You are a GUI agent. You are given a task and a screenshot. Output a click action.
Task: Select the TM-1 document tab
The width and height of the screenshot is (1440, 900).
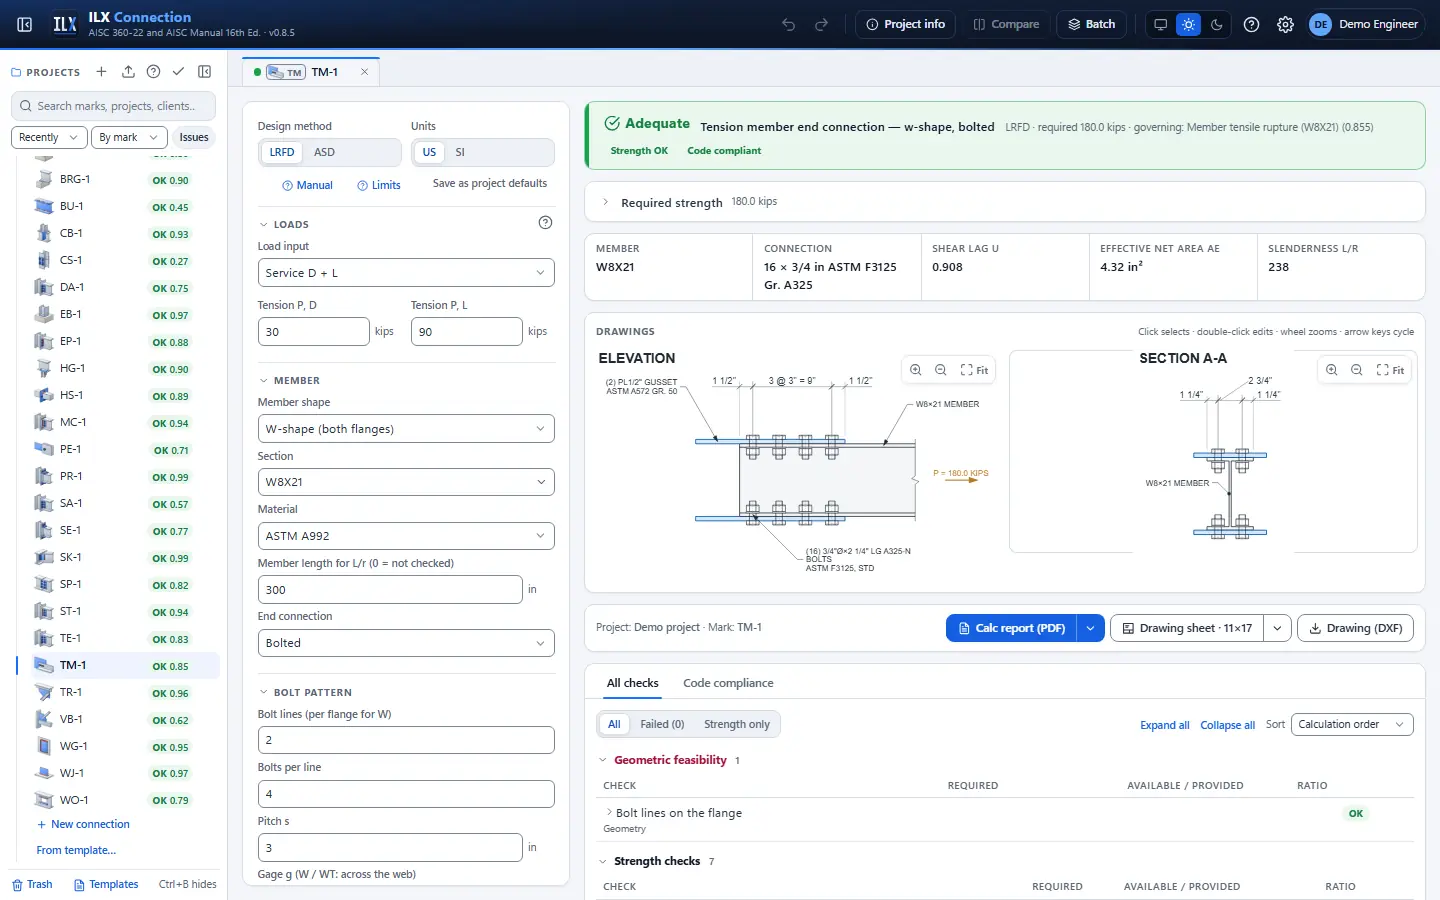310,72
